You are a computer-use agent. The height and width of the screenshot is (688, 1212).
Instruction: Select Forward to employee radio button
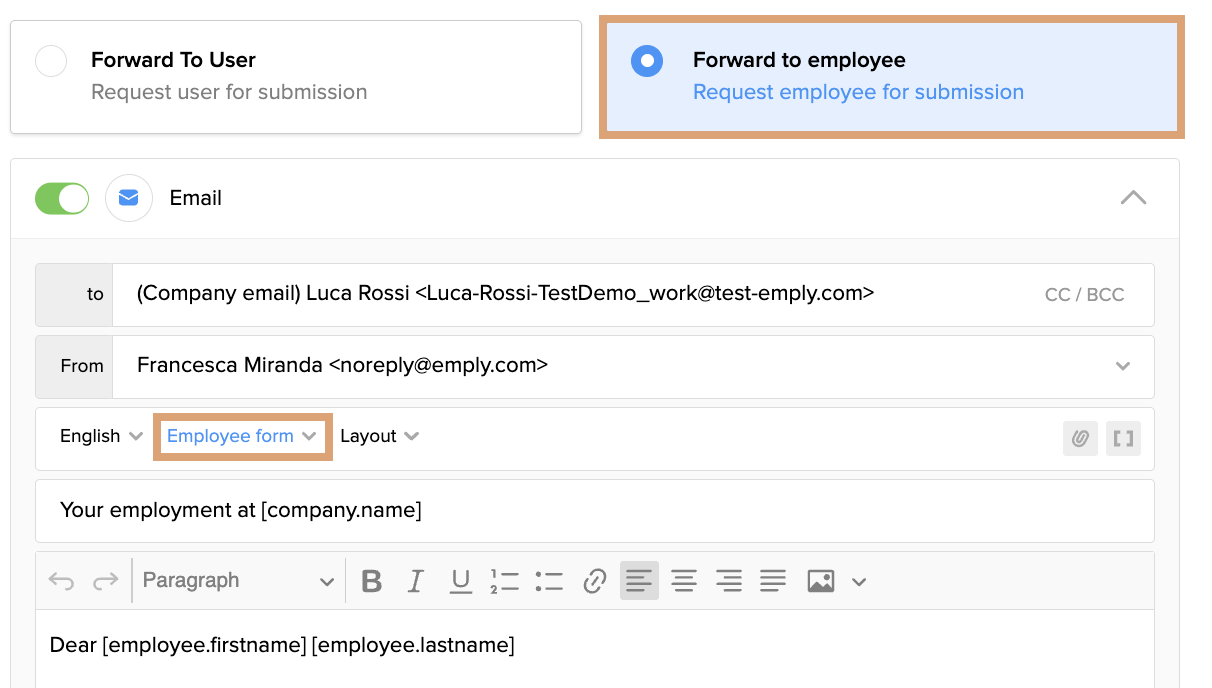(647, 61)
